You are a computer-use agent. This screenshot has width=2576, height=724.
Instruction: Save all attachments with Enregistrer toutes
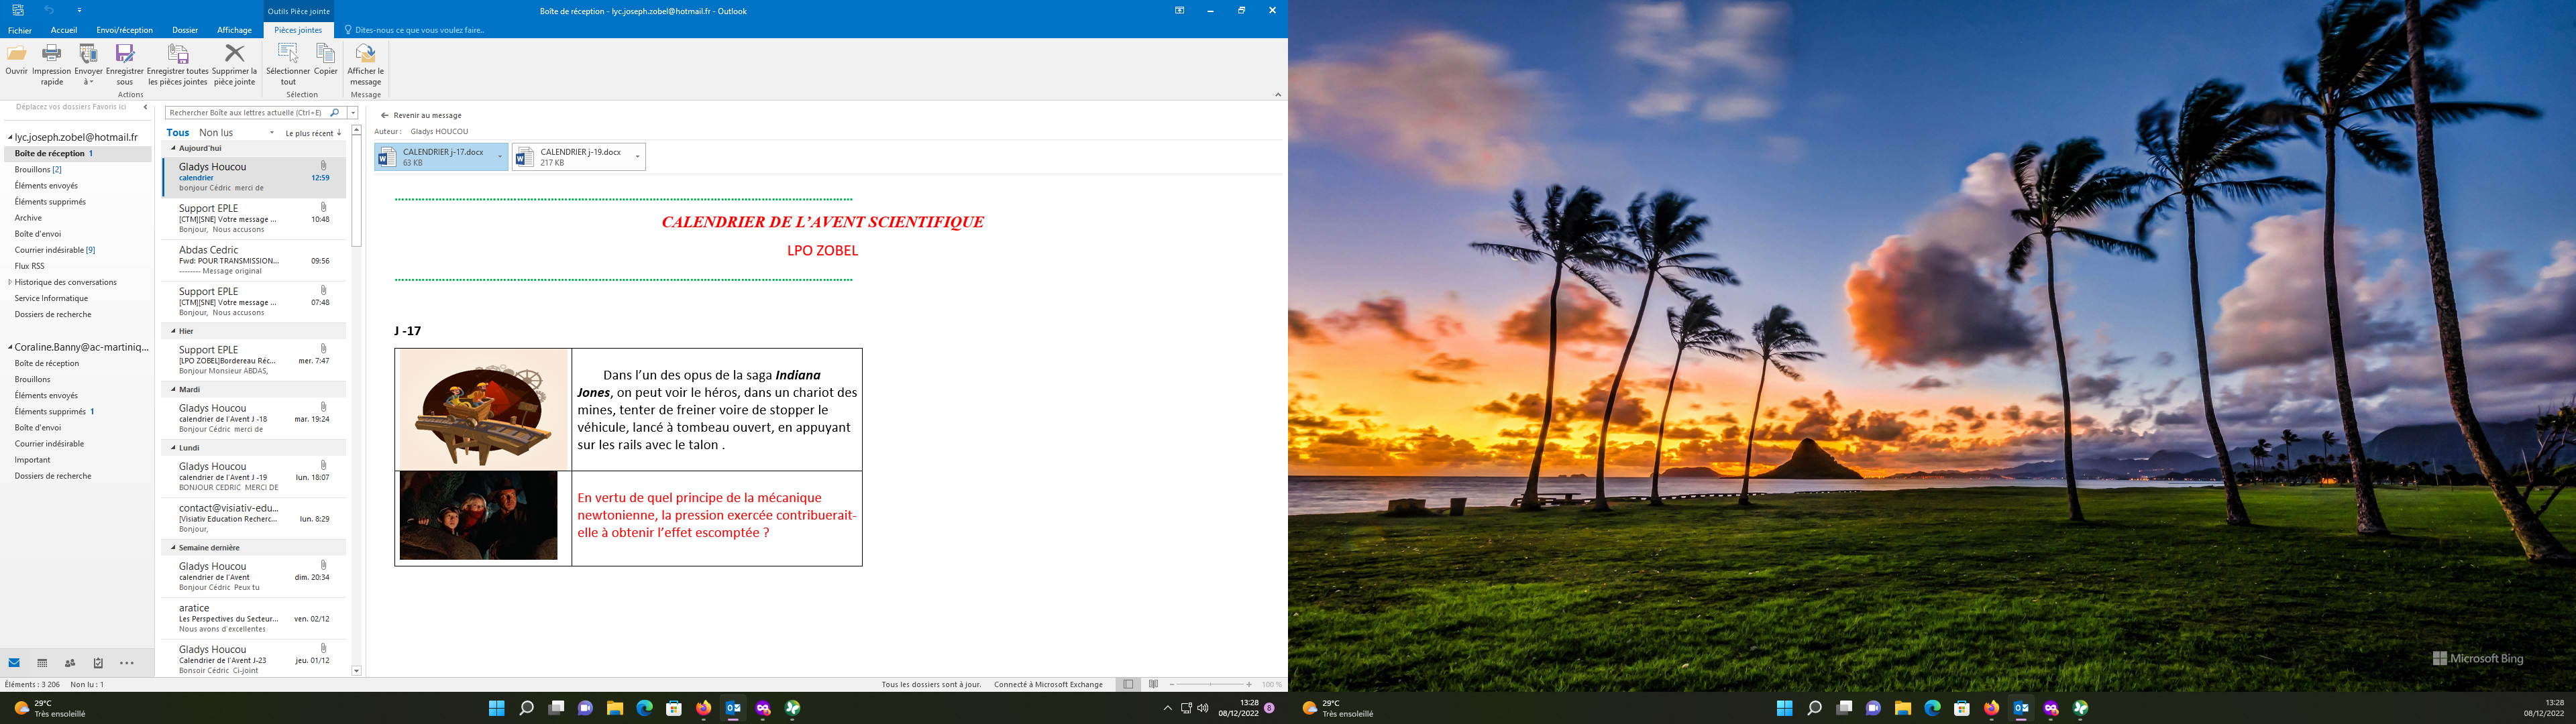click(178, 55)
